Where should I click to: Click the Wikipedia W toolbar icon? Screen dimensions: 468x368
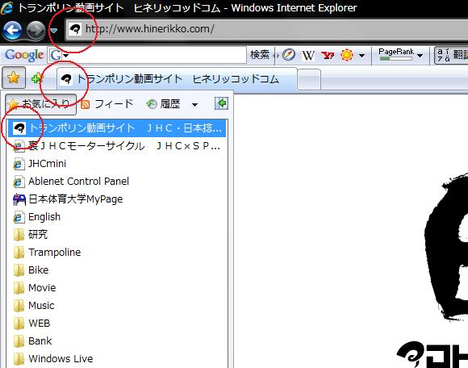pyautogui.click(x=308, y=55)
